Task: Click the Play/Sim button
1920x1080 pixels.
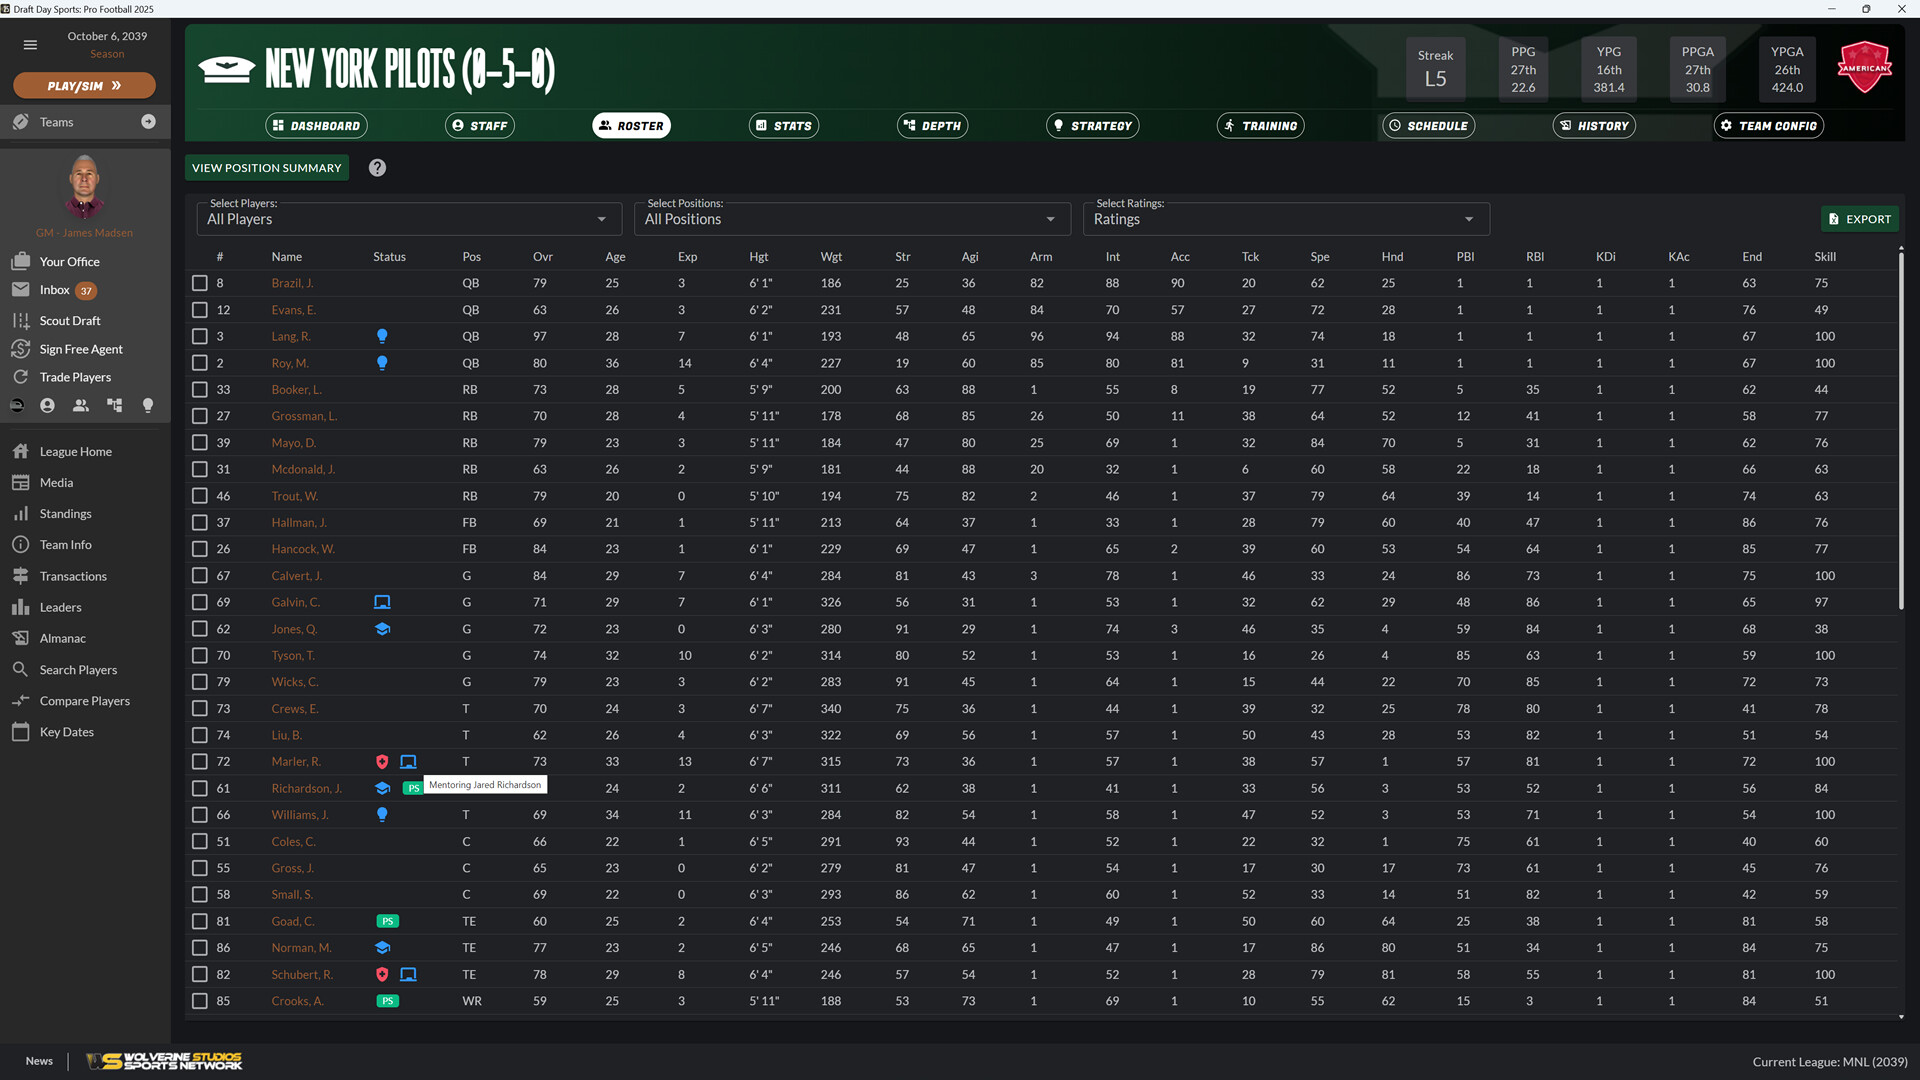Action: [84, 86]
